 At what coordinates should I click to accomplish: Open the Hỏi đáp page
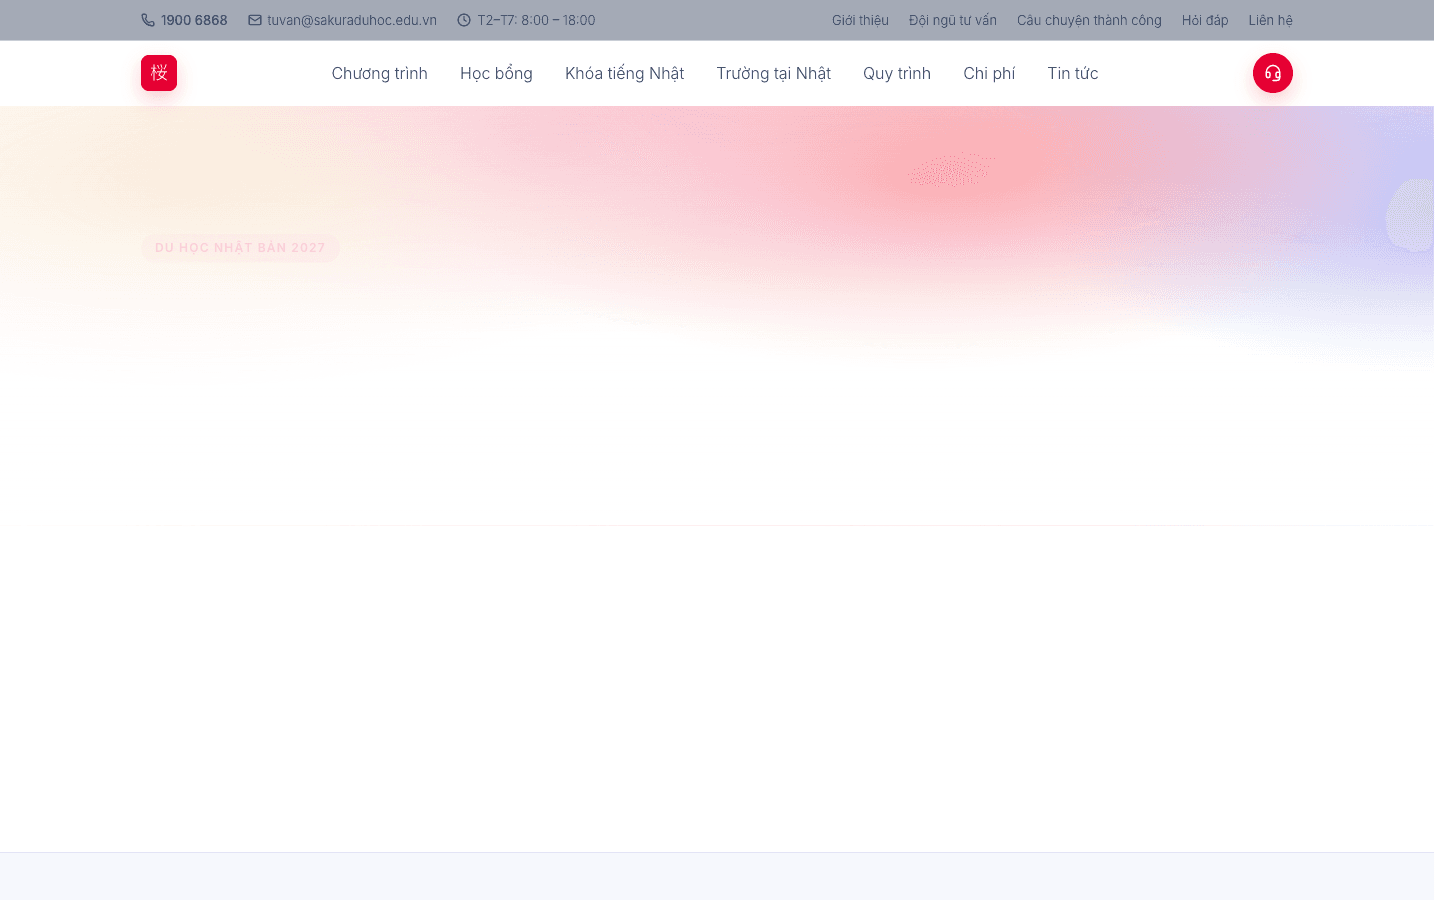[x=1205, y=20]
